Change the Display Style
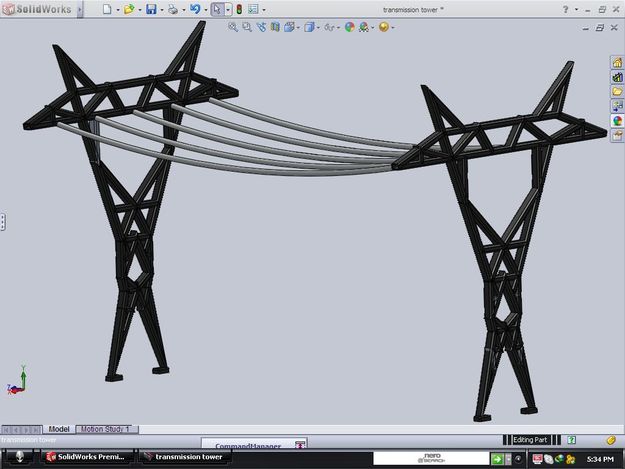Viewport: 625px width, 469px height. [309, 27]
